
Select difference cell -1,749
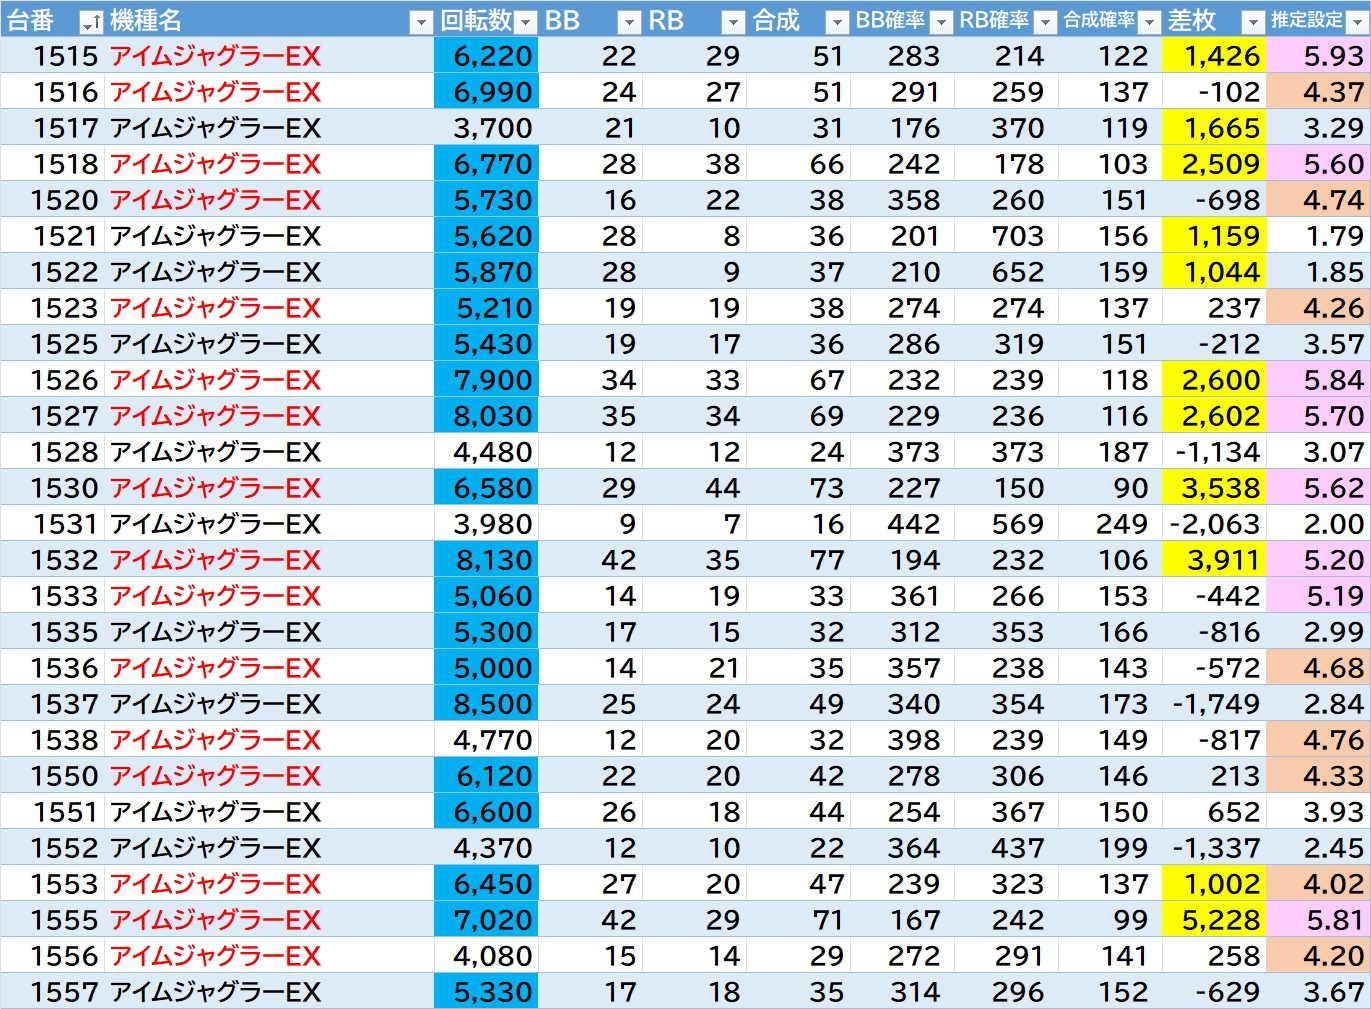[1214, 704]
